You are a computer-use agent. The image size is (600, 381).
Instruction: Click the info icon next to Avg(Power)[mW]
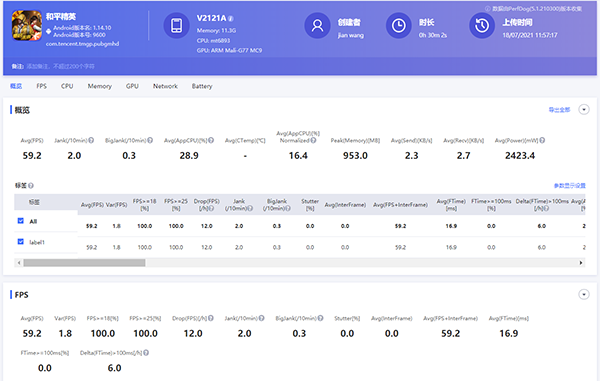(542, 140)
